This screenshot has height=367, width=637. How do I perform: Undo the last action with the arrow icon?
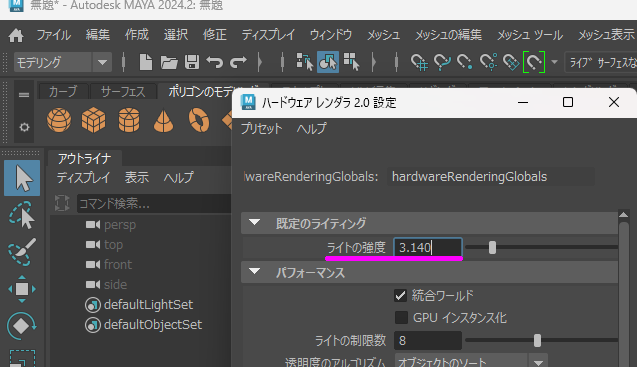(x=214, y=62)
